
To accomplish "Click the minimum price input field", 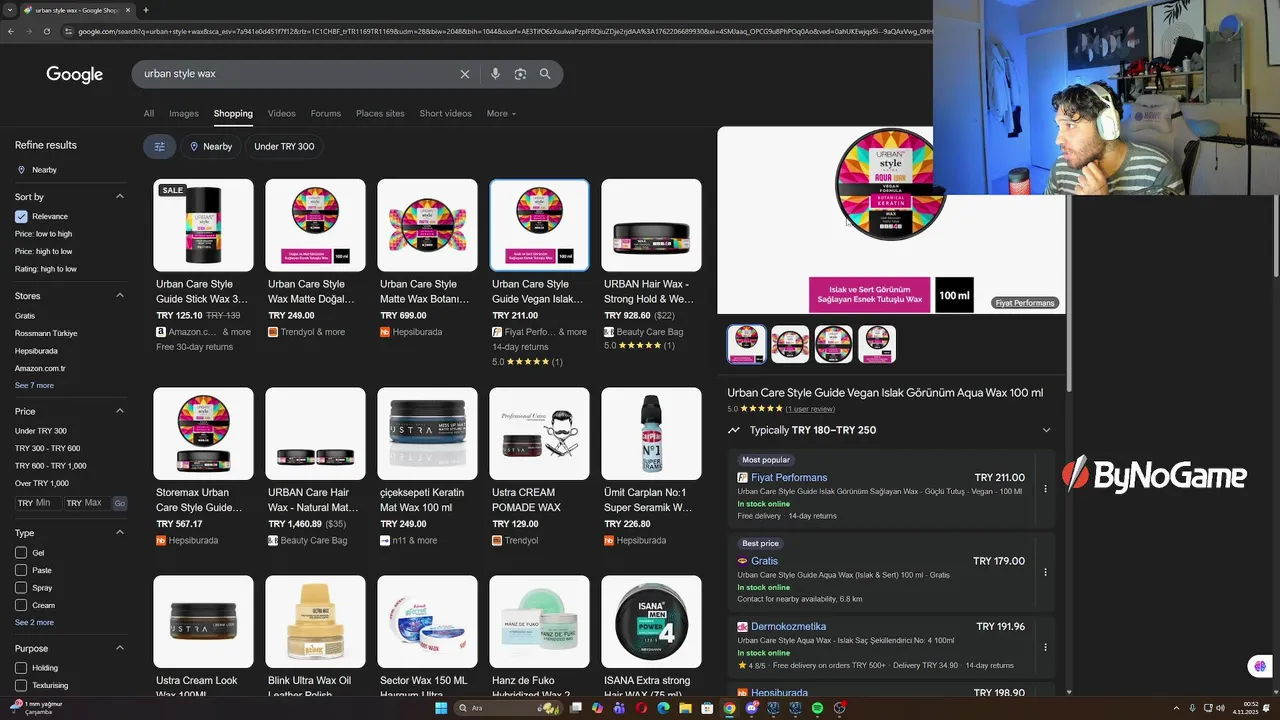I will point(38,503).
